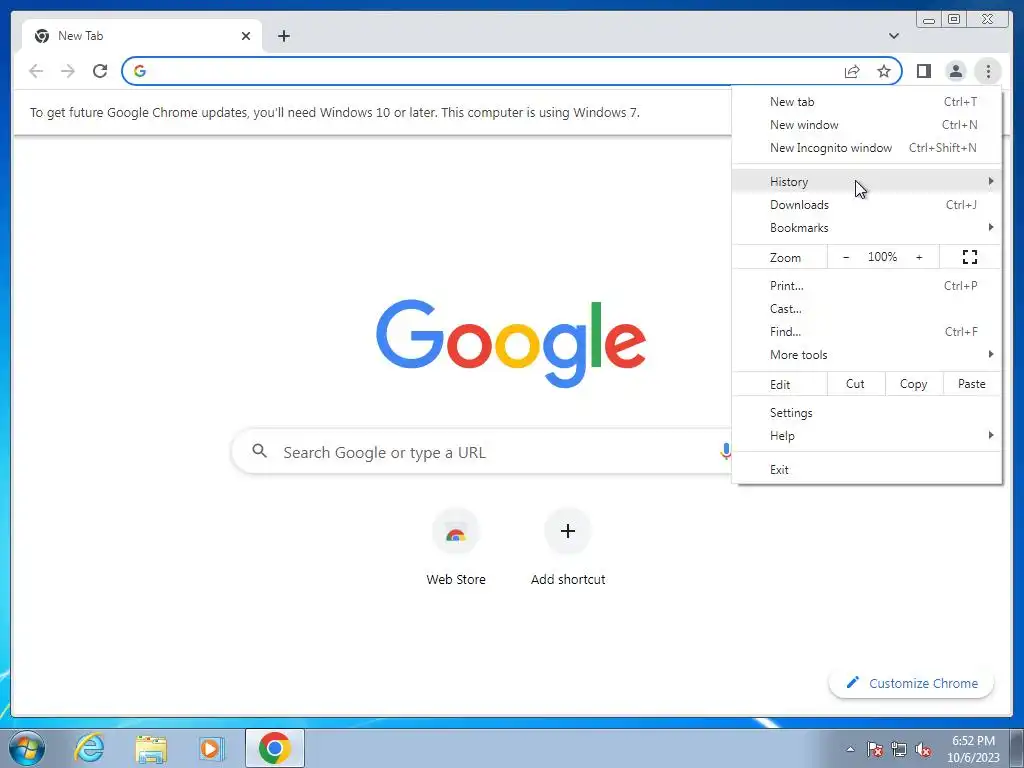Viewport: 1024px width, 768px height.
Task: Open a New Incognito window
Action: [x=867, y=148]
